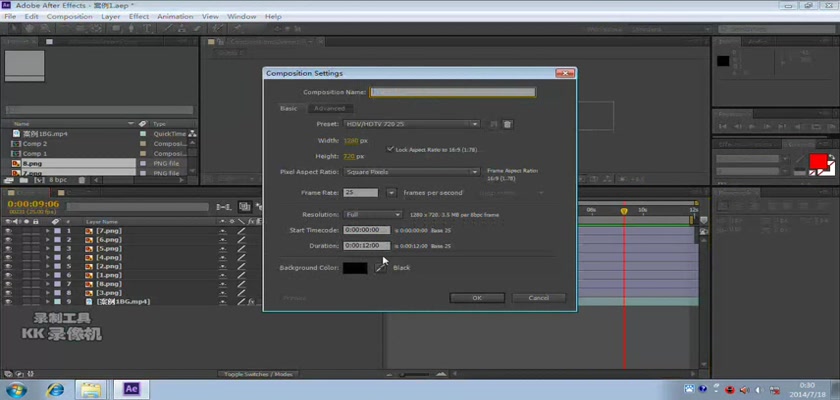Open Windows Explorer from taskbar
The width and height of the screenshot is (840, 400).
[93, 389]
